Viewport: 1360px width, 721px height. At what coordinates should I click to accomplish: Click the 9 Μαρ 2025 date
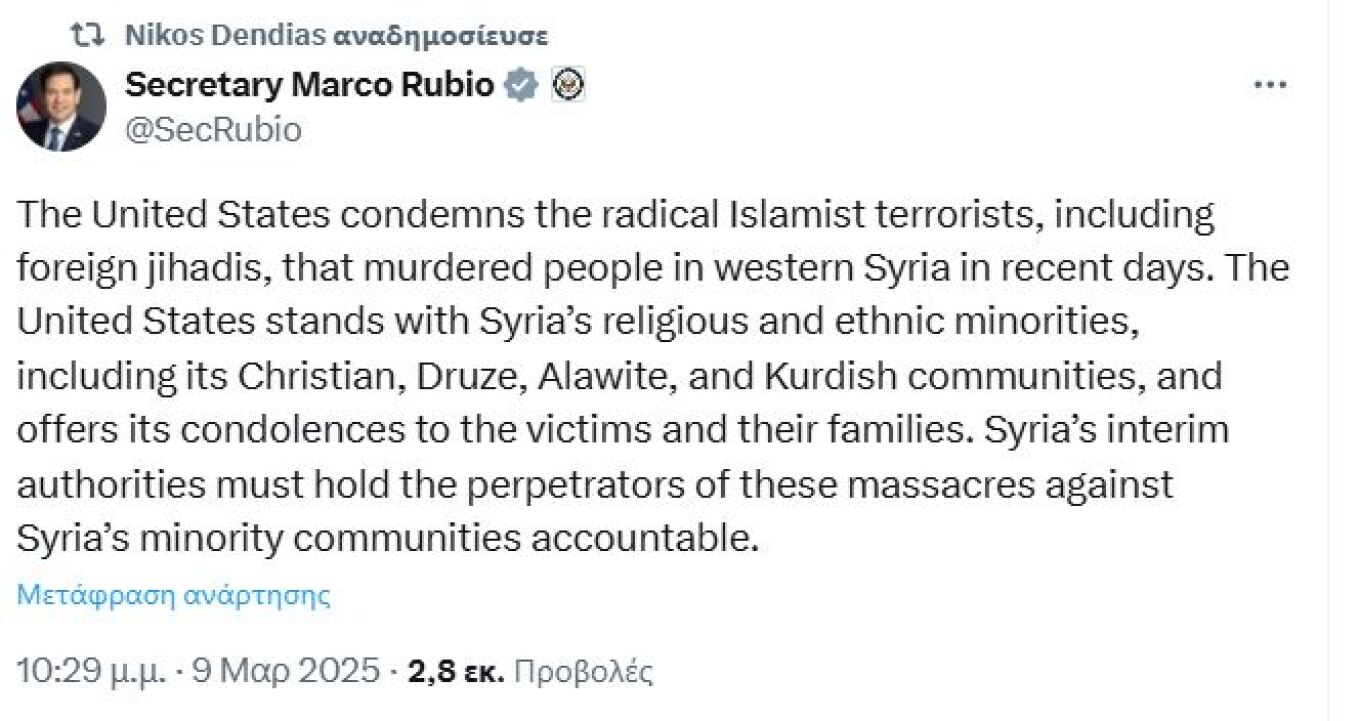coord(287,669)
